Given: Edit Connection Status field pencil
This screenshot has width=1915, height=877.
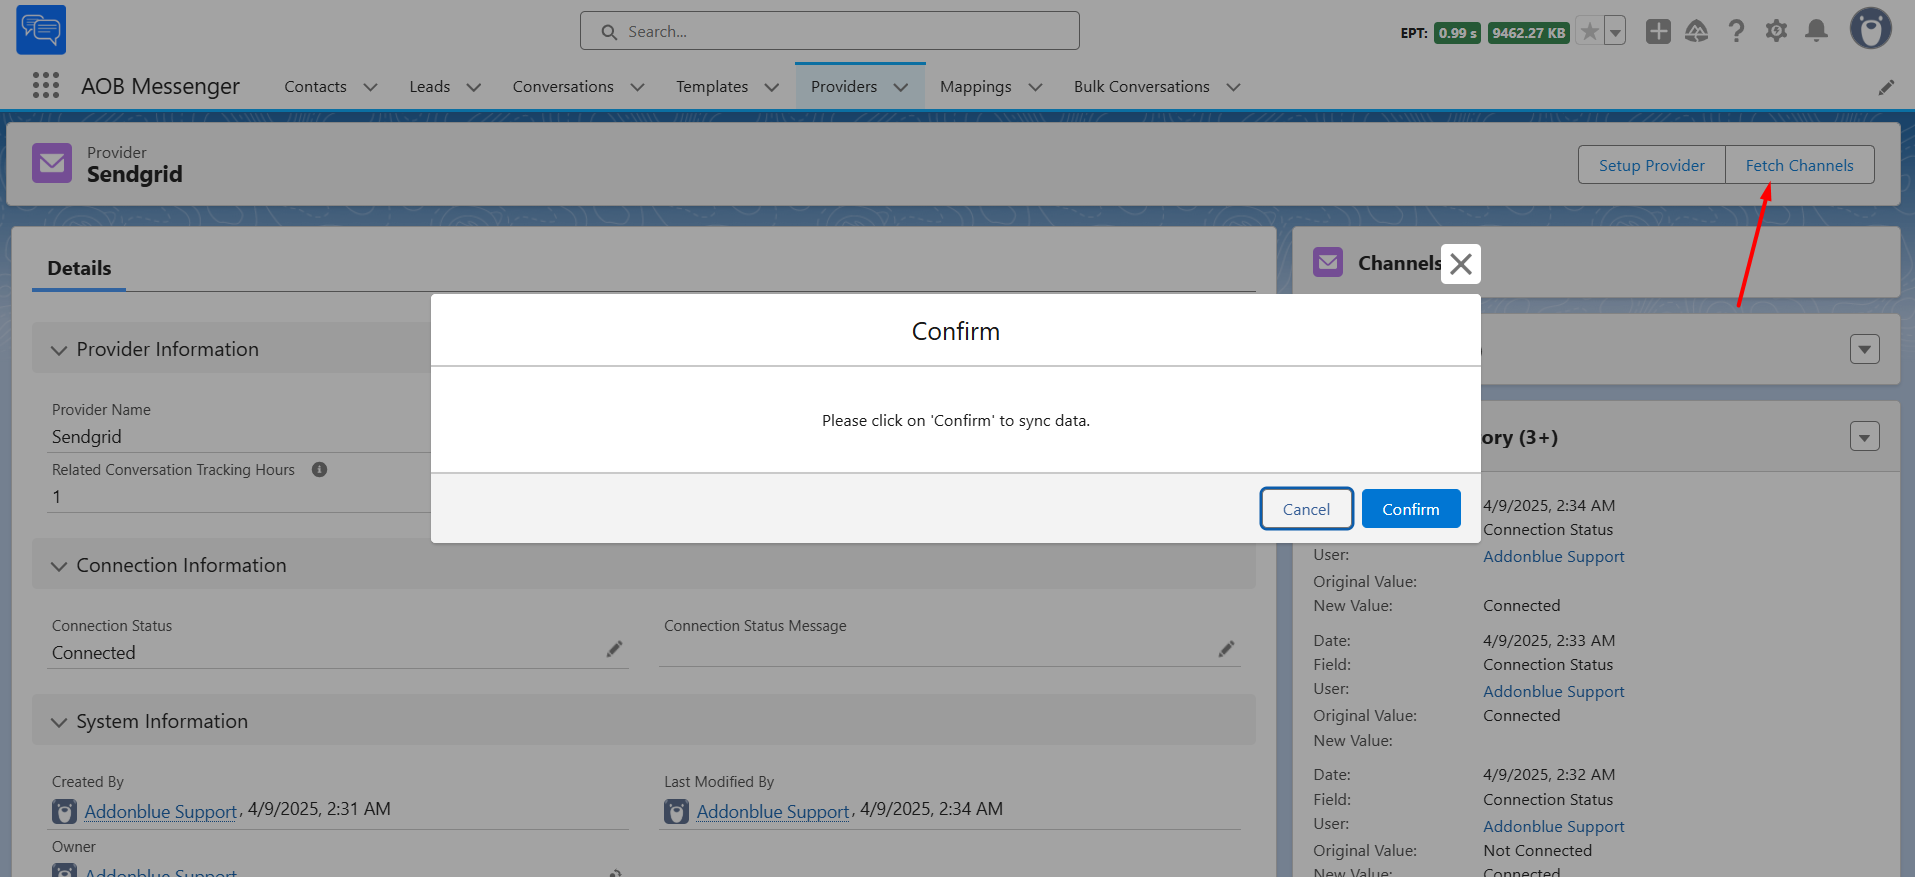Looking at the screenshot, I should pyautogui.click(x=614, y=650).
